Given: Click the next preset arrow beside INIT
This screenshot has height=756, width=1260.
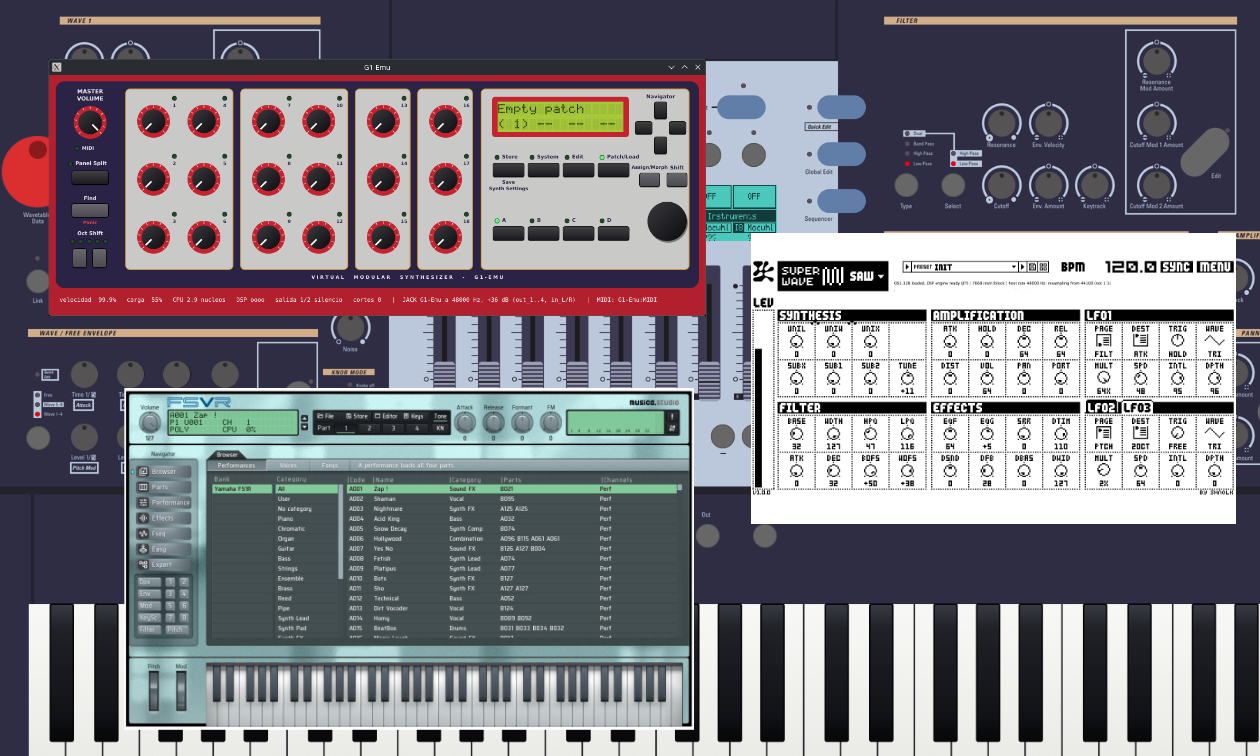Looking at the screenshot, I should click(1024, 267).
